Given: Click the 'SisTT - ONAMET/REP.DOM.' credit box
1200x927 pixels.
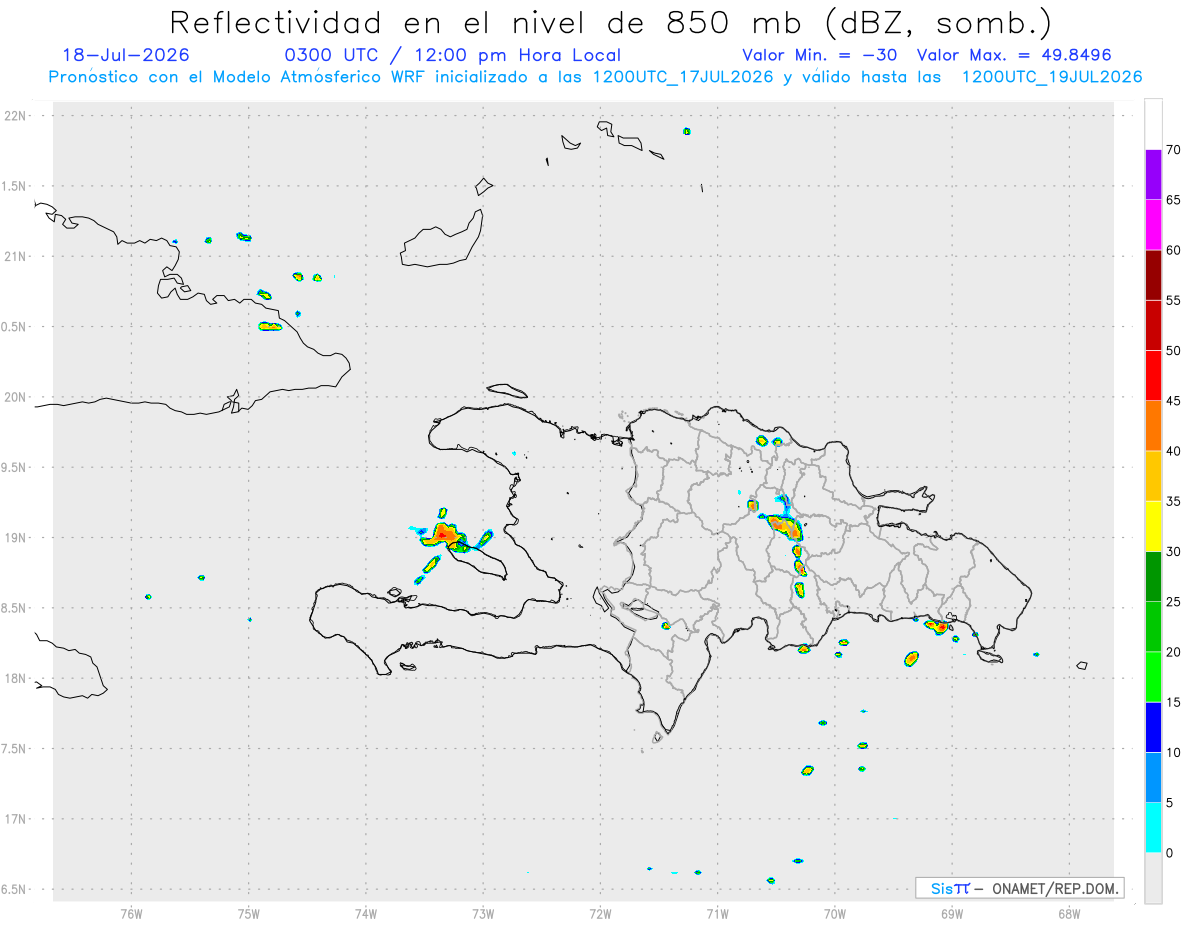Looking at the screenshot, I should pyautogui.click(x=1019, y=888).
